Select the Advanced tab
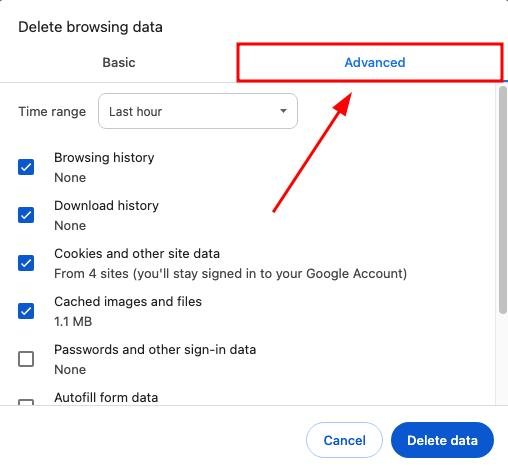The width and height of the screenshot is (508, 472). point(375,62)
